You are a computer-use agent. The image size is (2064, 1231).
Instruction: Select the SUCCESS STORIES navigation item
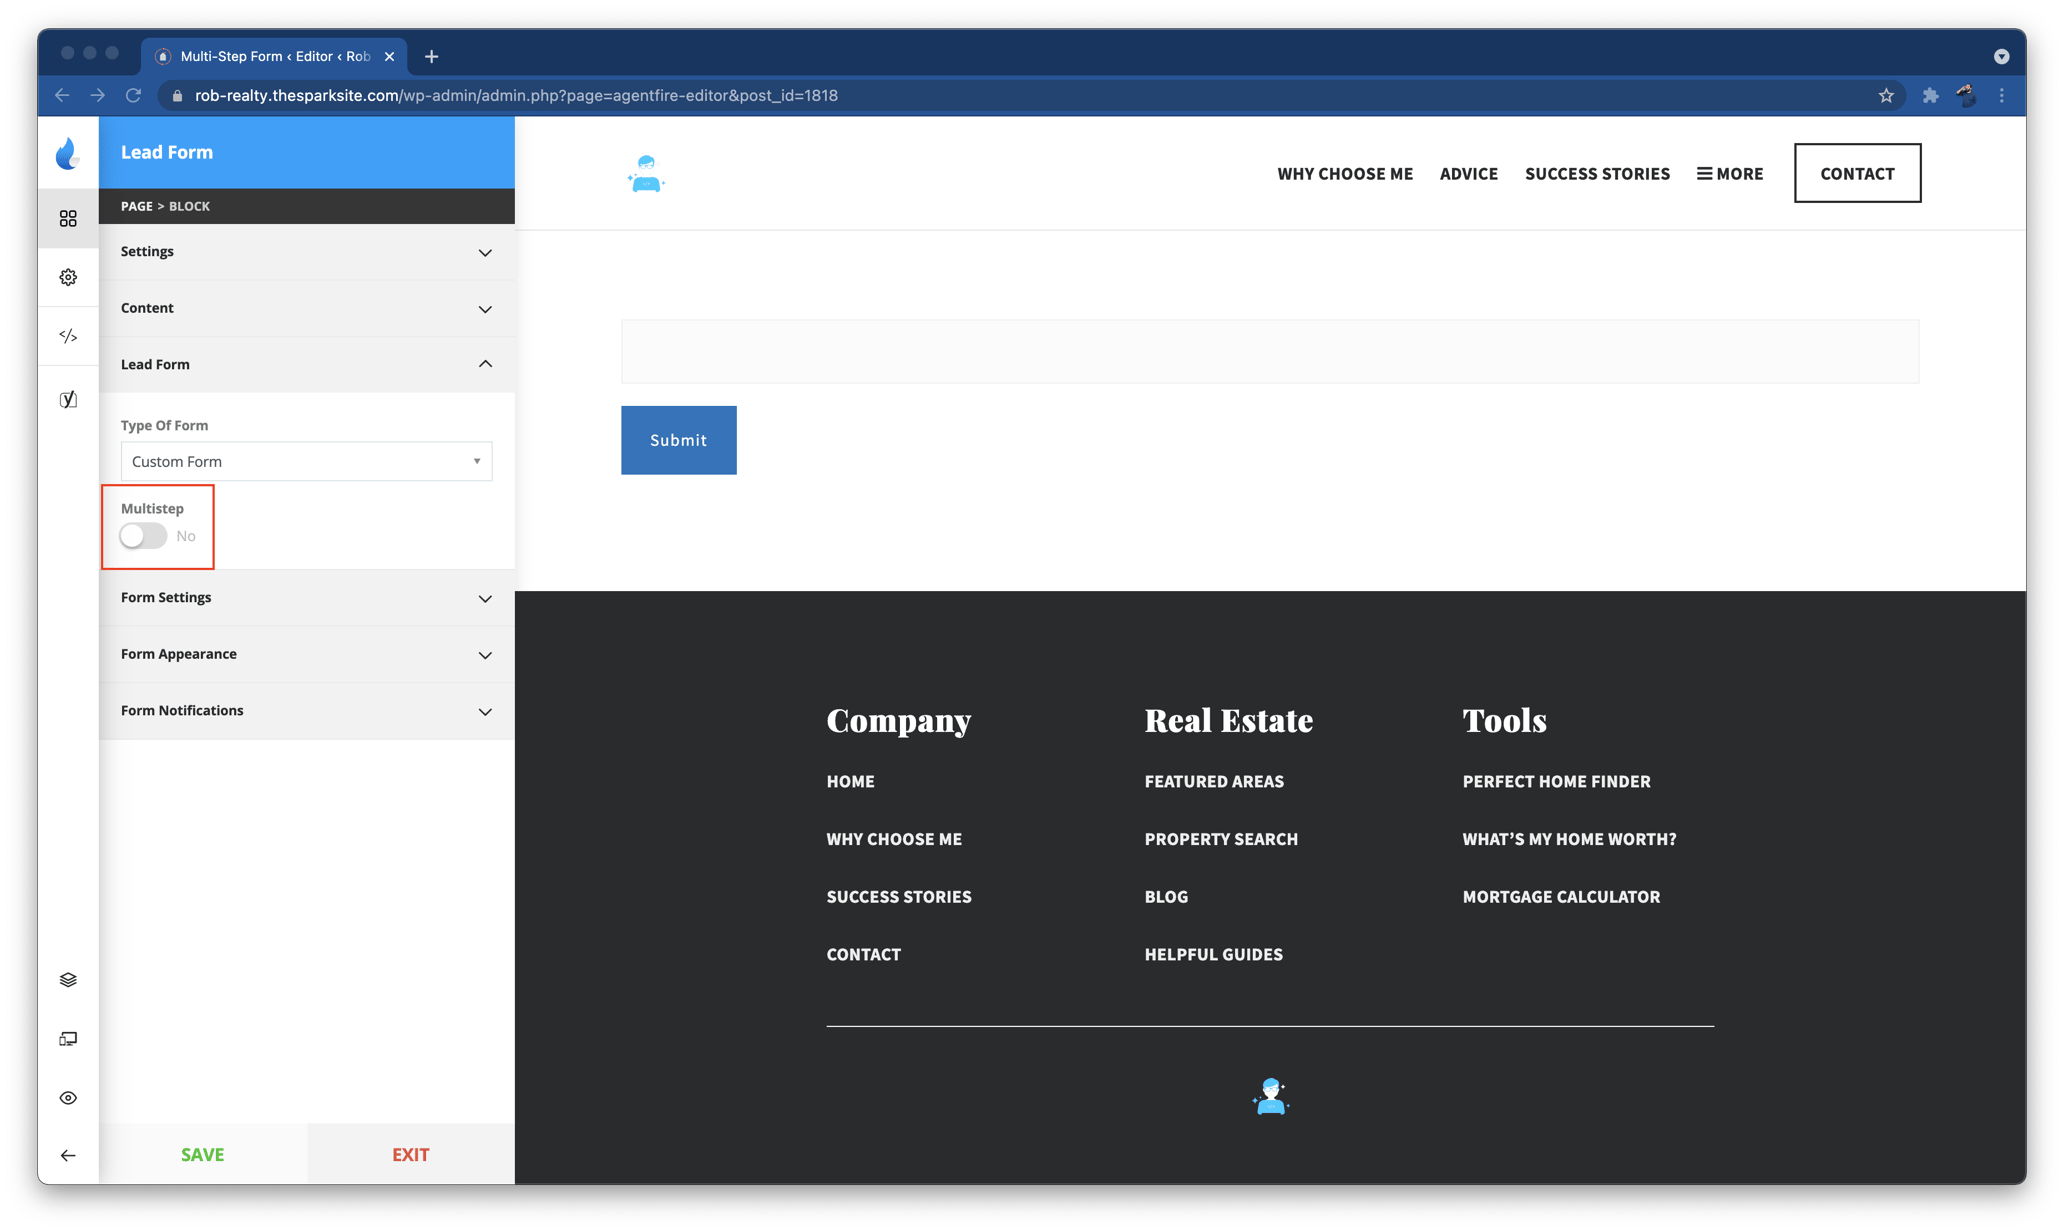tap(1597, 173)
